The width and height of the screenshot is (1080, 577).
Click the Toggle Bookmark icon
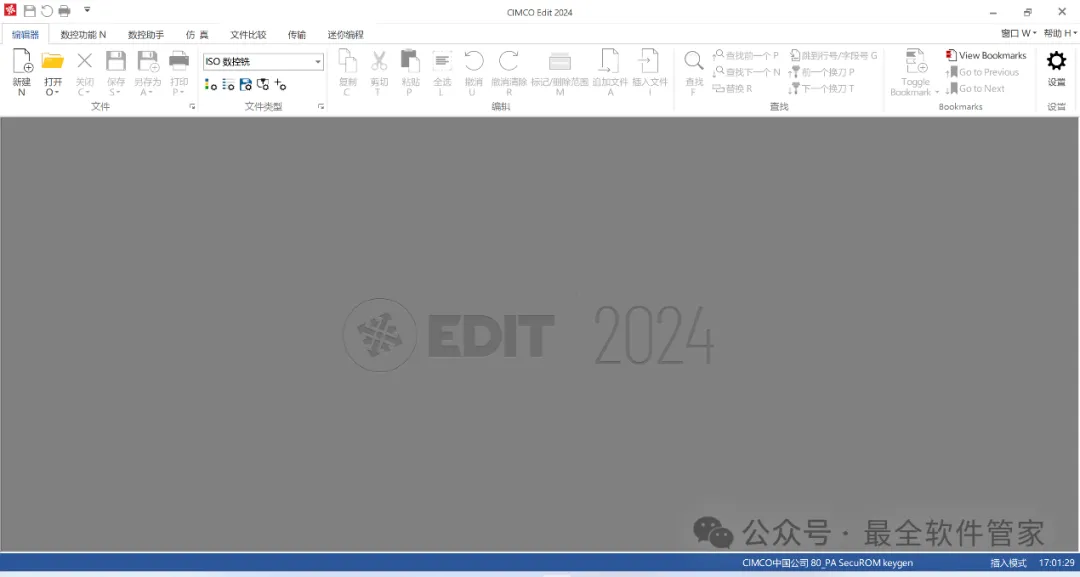tap(915, 61)
